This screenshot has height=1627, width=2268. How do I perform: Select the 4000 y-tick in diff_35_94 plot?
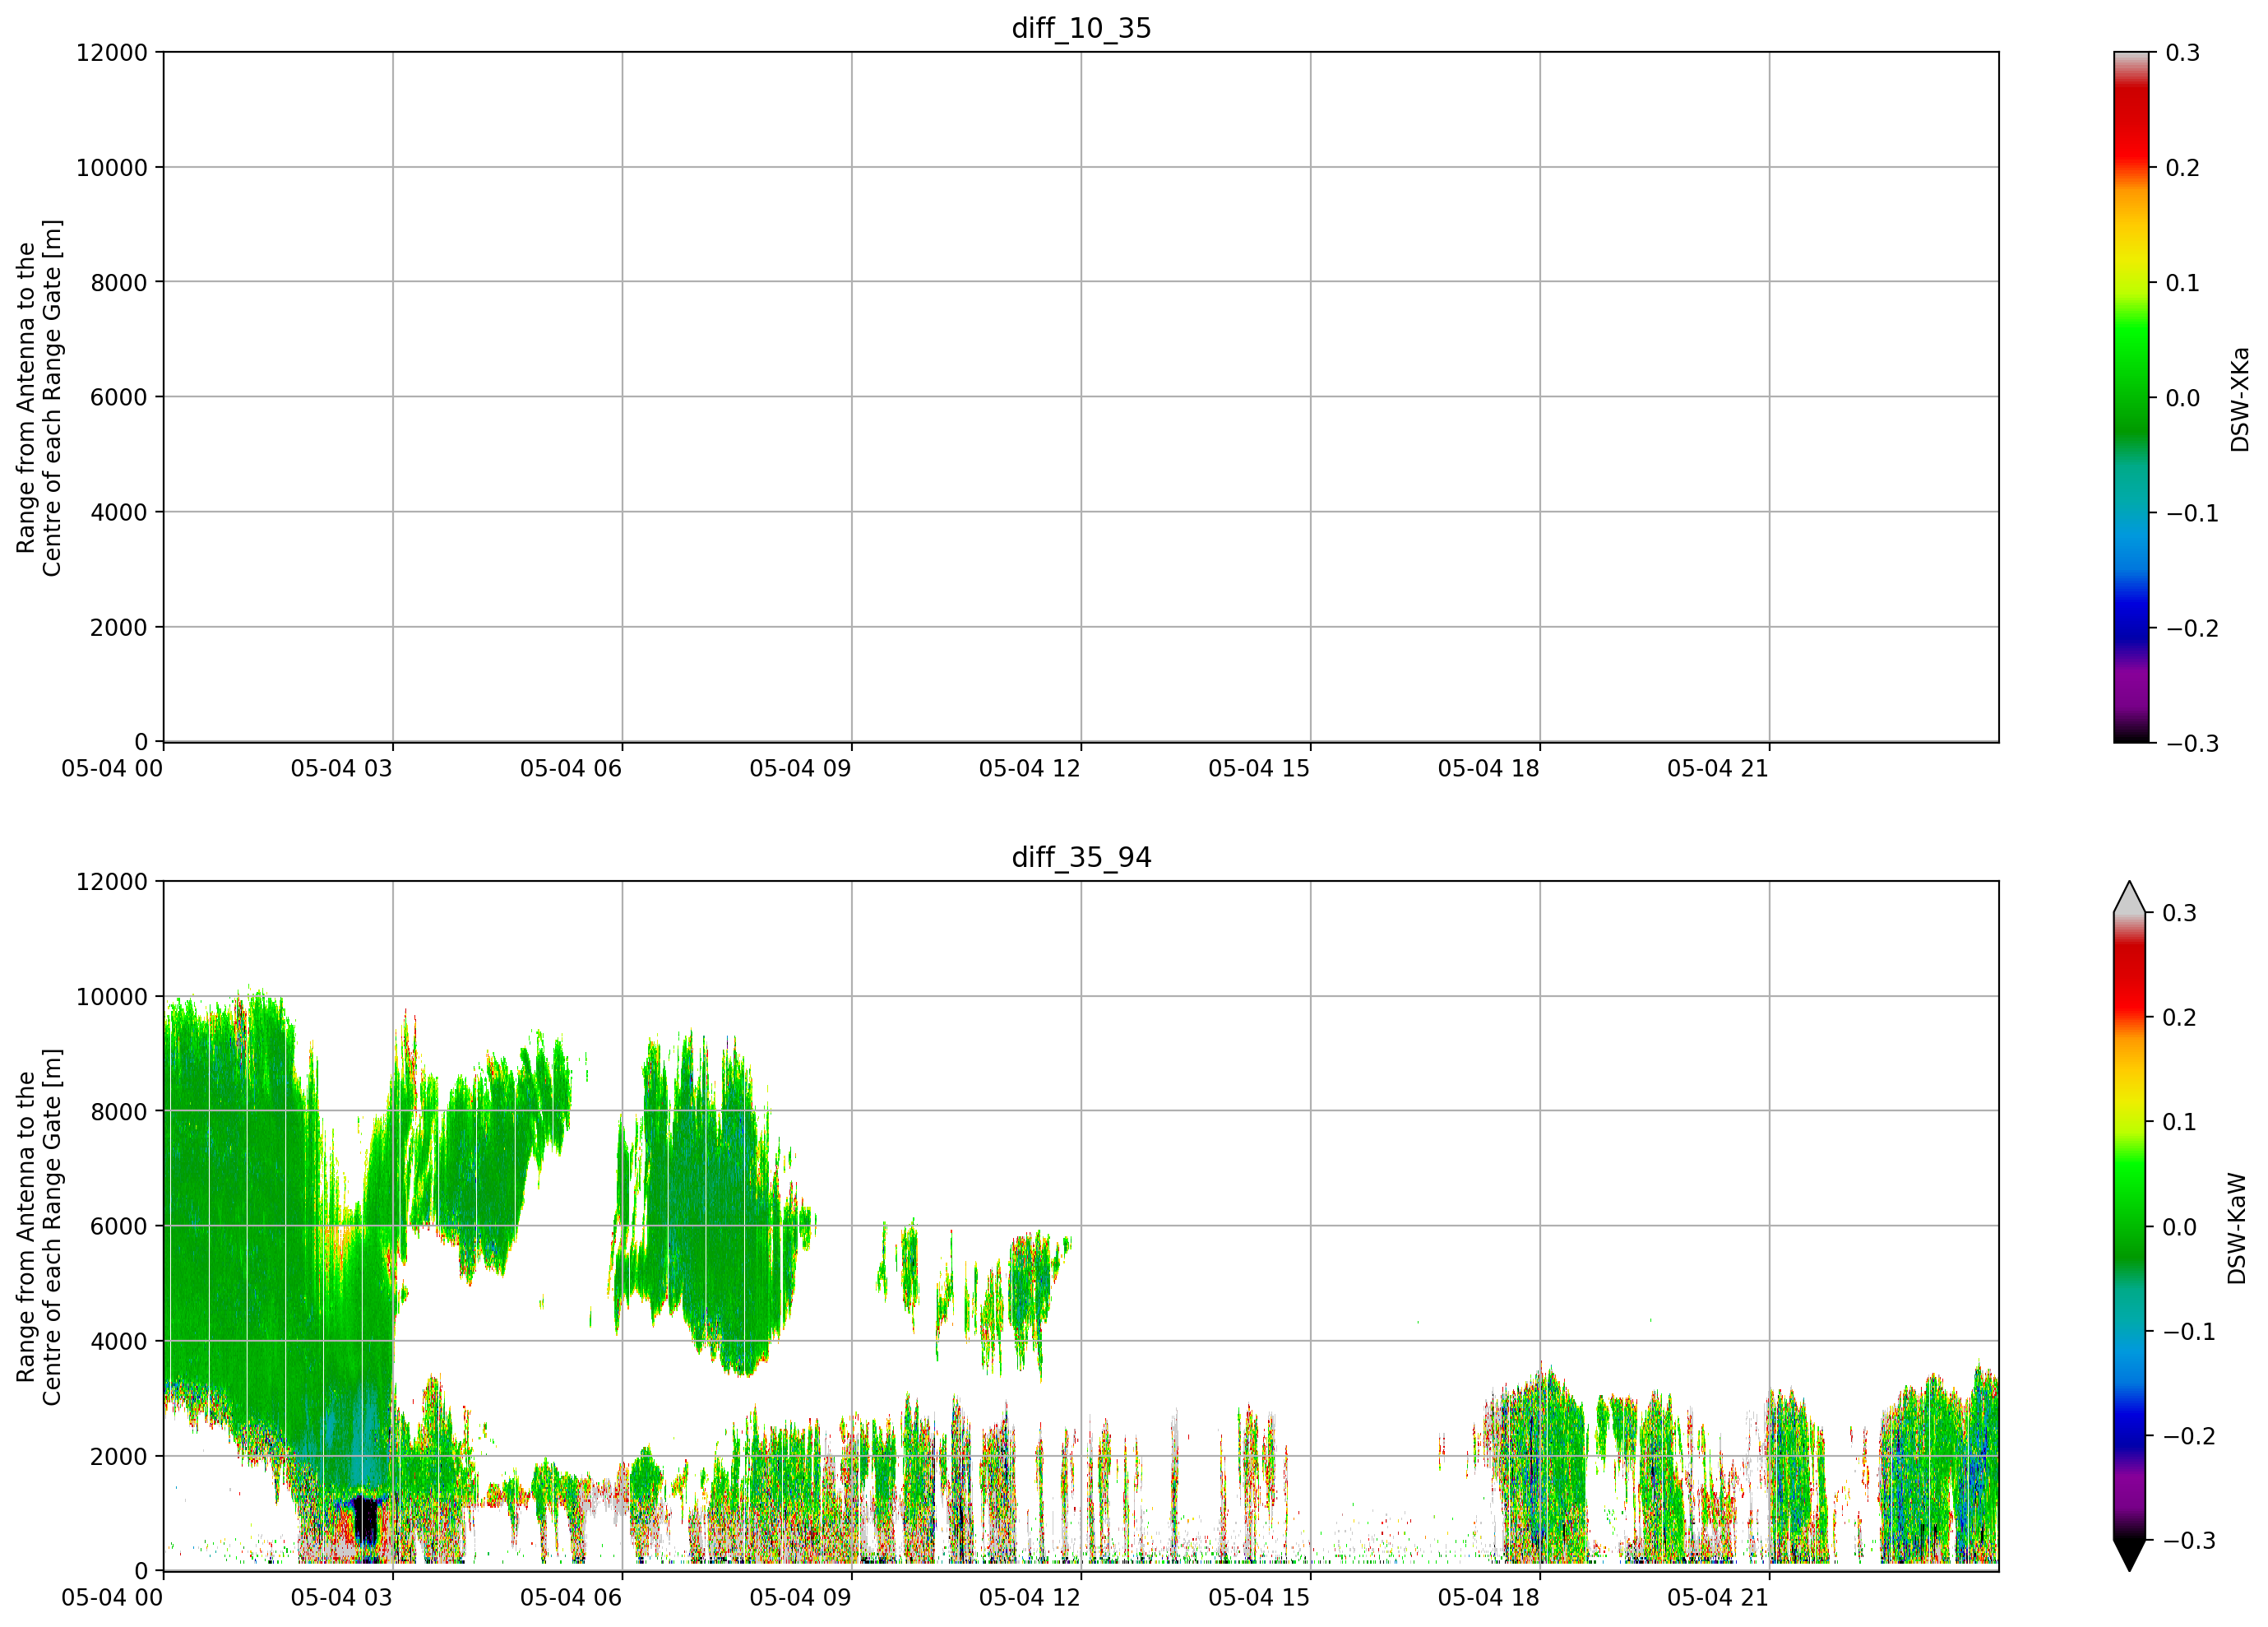tap(119, 1342)
